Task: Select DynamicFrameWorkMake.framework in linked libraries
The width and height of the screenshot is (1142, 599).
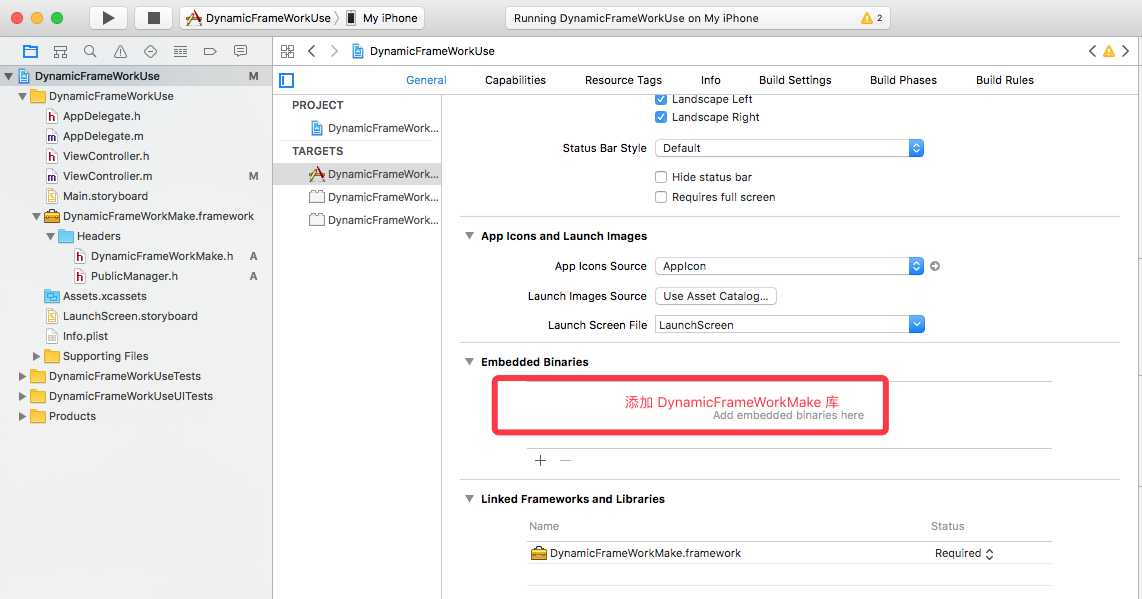Action: coord(636,554)
